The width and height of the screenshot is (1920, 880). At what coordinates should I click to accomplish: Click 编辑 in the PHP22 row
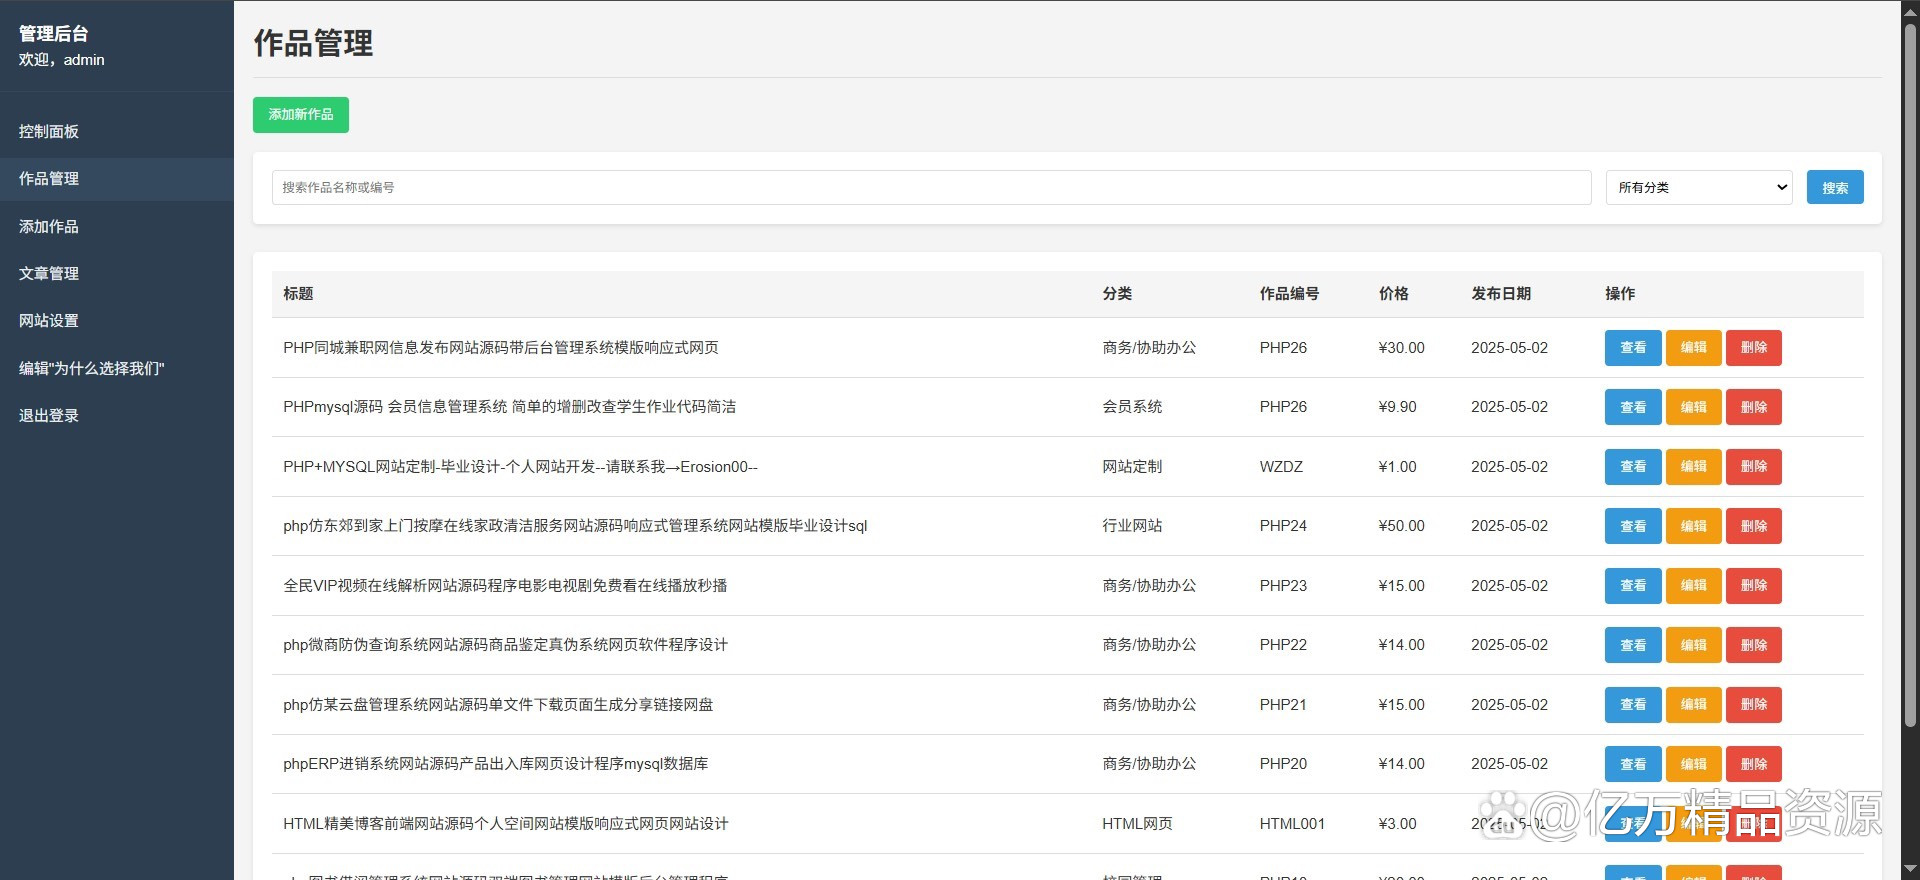[1693, 645]
